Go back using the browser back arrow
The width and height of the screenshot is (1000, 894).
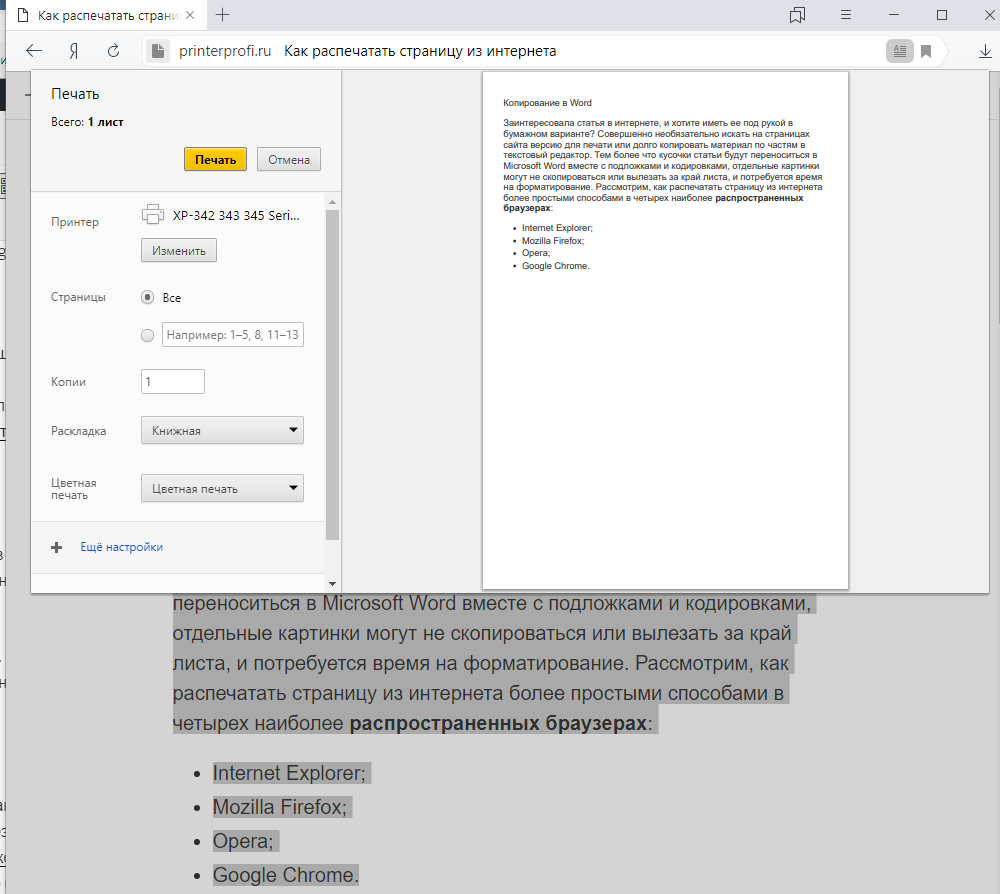pyautogui.click(x=34, y=51)
